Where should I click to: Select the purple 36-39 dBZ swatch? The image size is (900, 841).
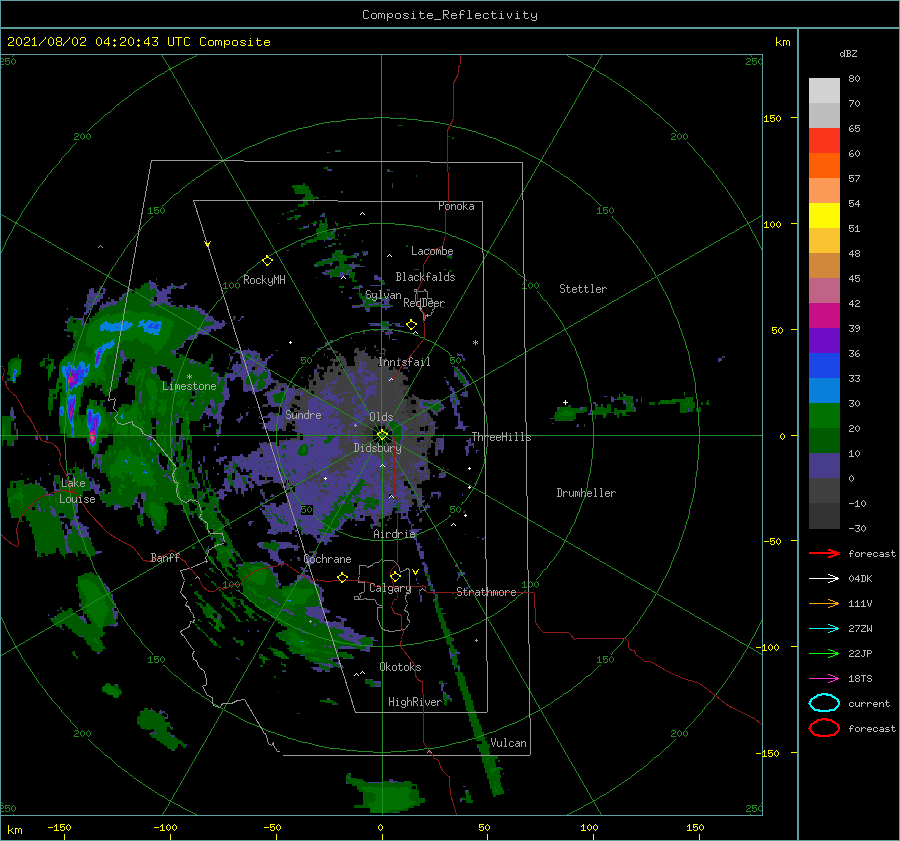pyautogui.click(x=824, y=340)
